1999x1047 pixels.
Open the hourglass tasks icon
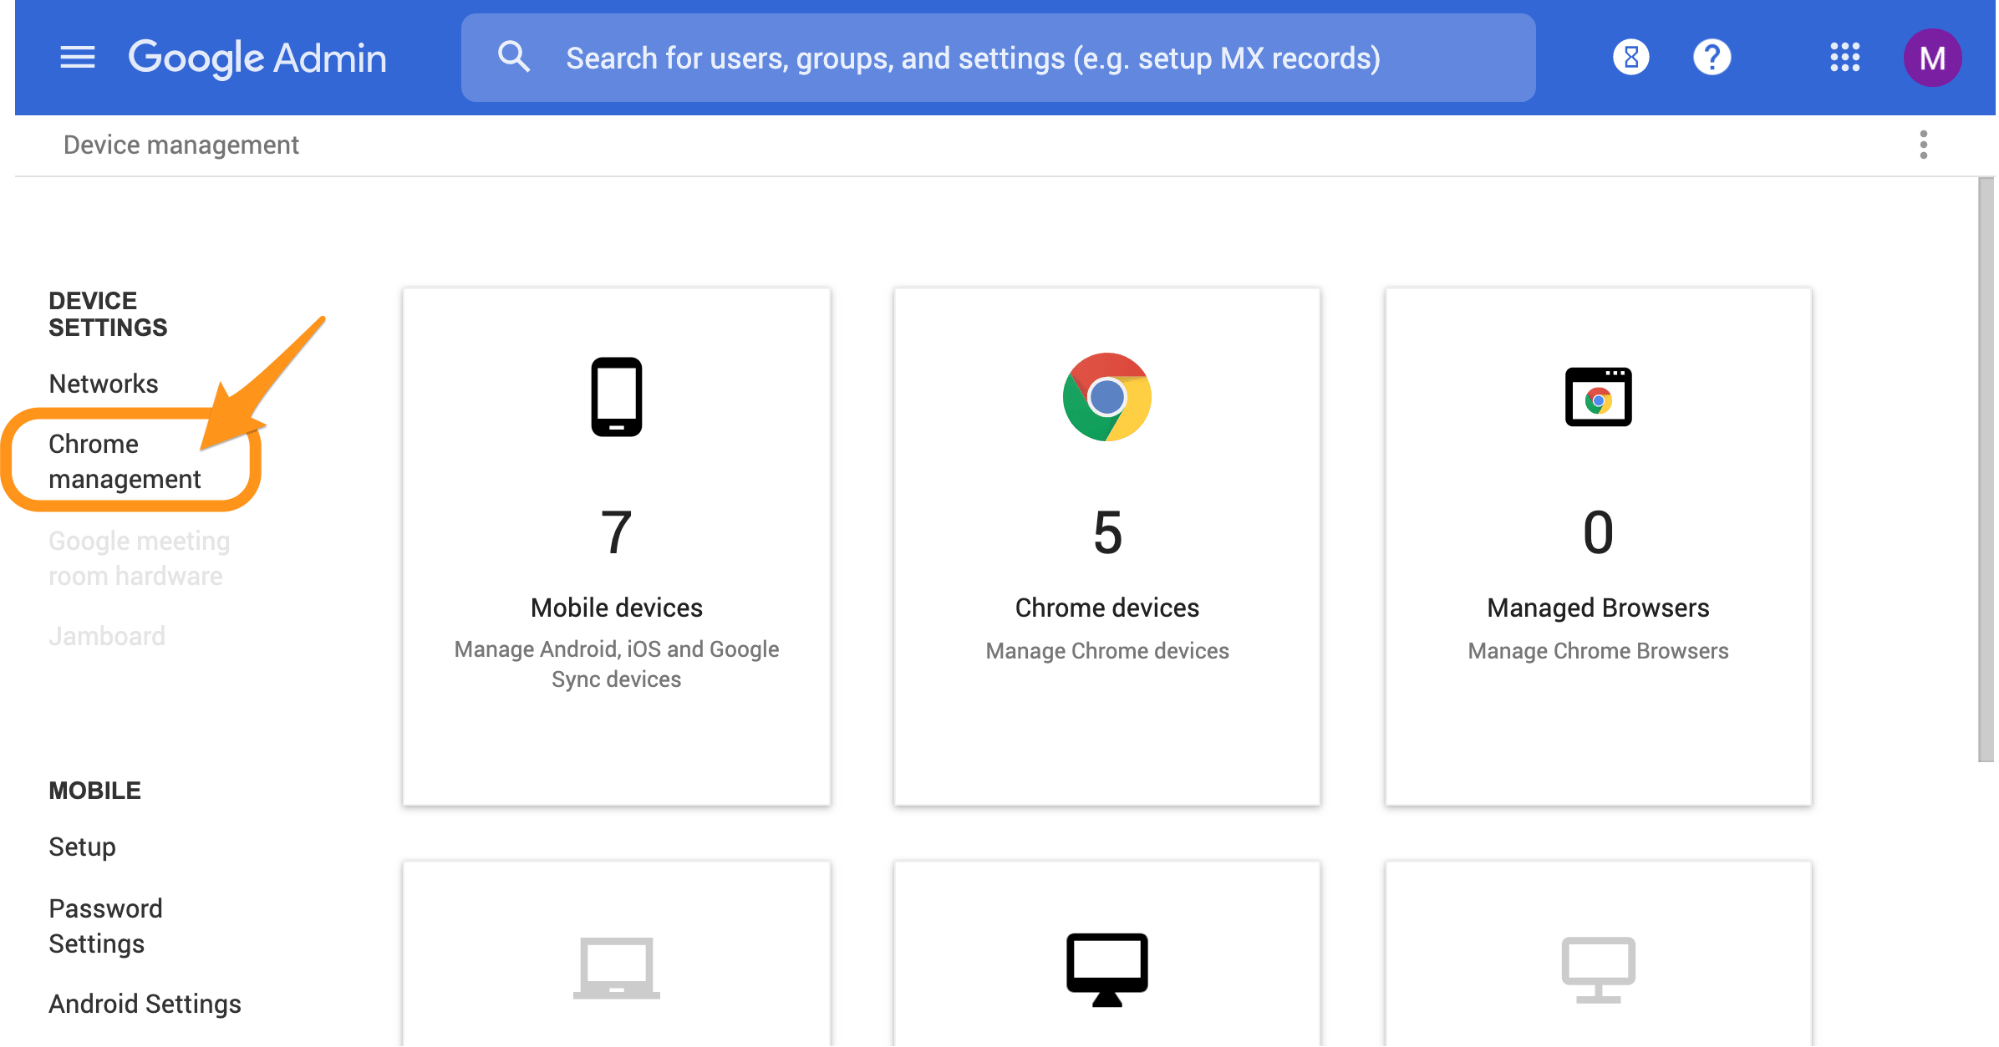point(1631,57)
